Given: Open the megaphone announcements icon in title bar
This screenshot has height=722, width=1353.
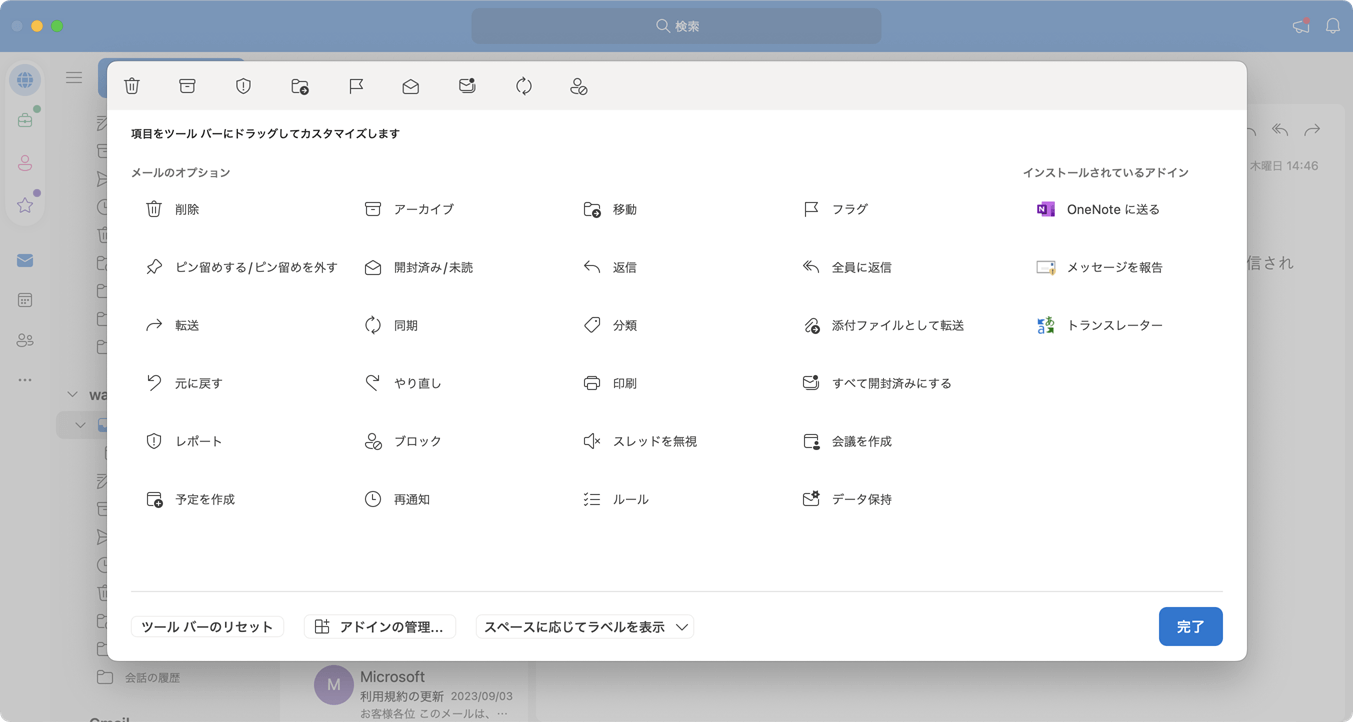Looking at the screenshot, I should [x=1301, y=26].
